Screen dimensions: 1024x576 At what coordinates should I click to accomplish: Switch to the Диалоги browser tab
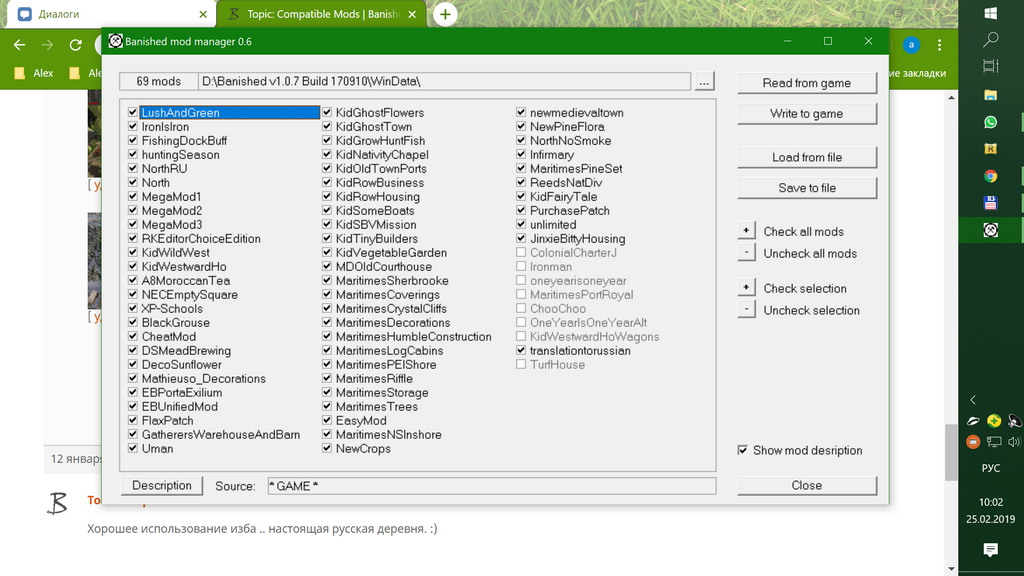coord(111,14)
